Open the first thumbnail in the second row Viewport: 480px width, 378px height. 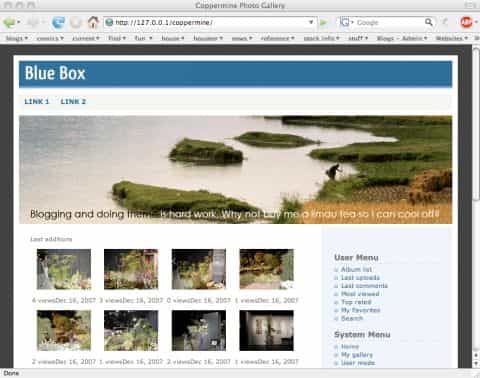click(x=64, y=330)
